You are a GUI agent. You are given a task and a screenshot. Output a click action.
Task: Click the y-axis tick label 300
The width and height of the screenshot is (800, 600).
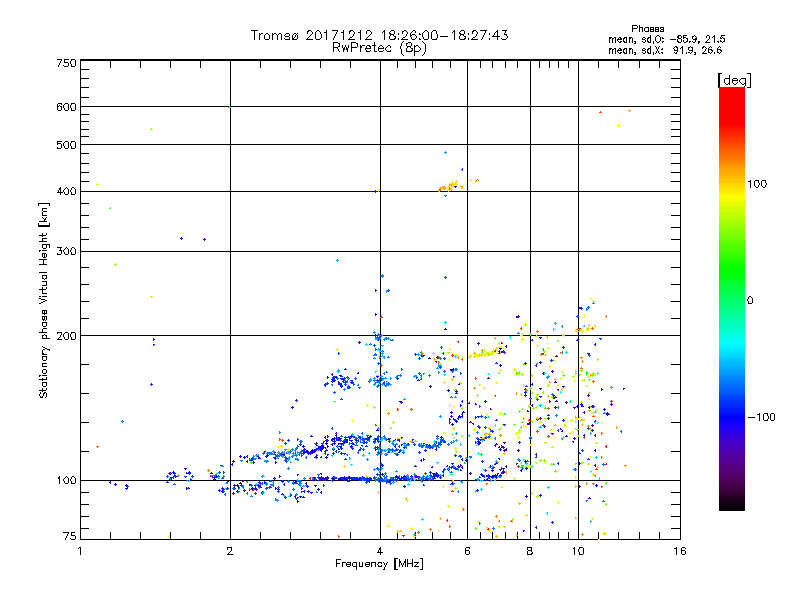(66, 252)
